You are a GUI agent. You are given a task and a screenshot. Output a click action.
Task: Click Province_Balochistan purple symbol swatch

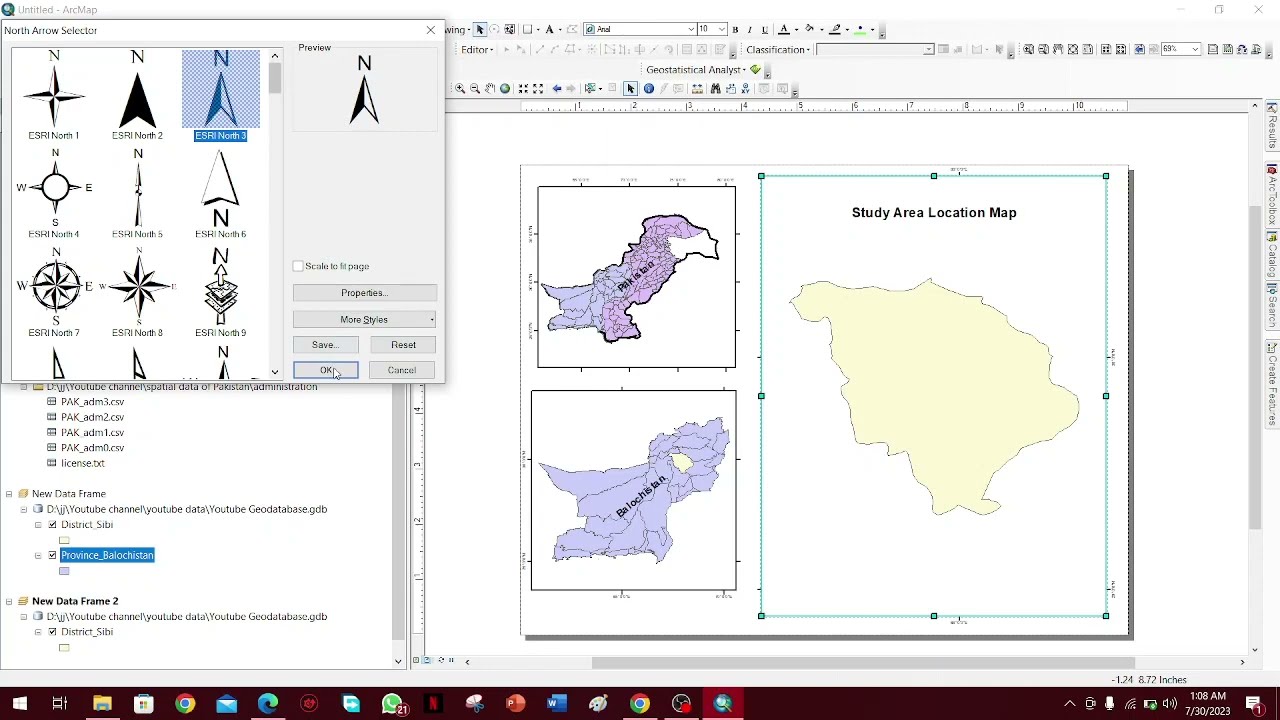(x=64, y=571)
